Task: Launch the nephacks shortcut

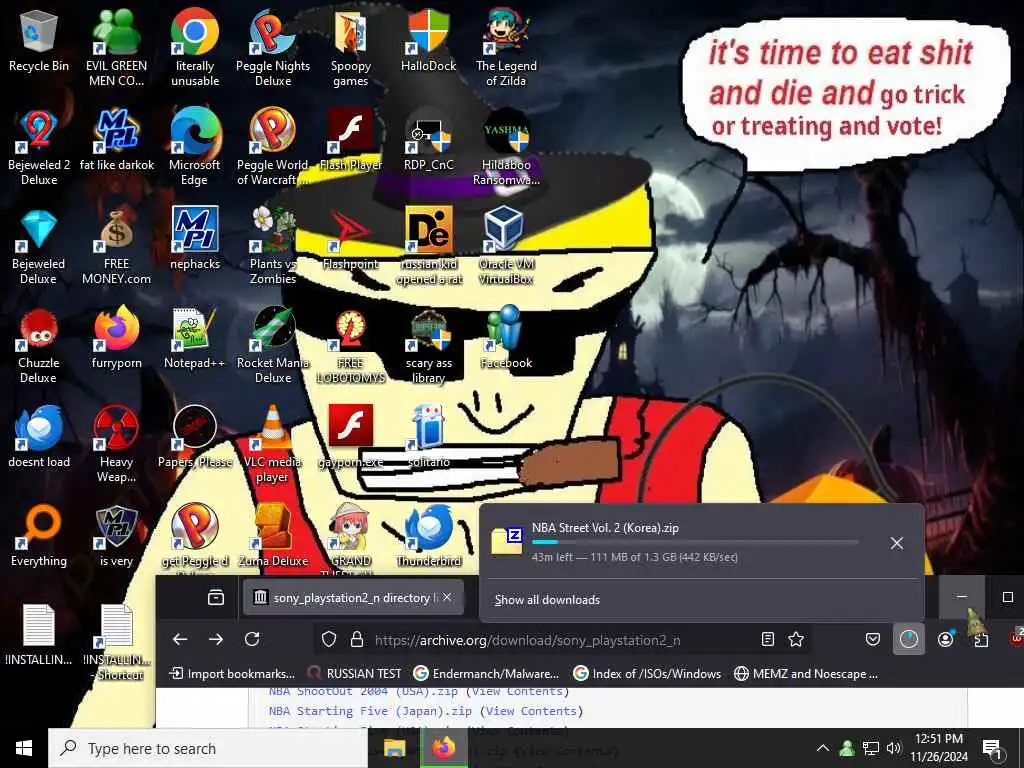Action: pos(195,238)
